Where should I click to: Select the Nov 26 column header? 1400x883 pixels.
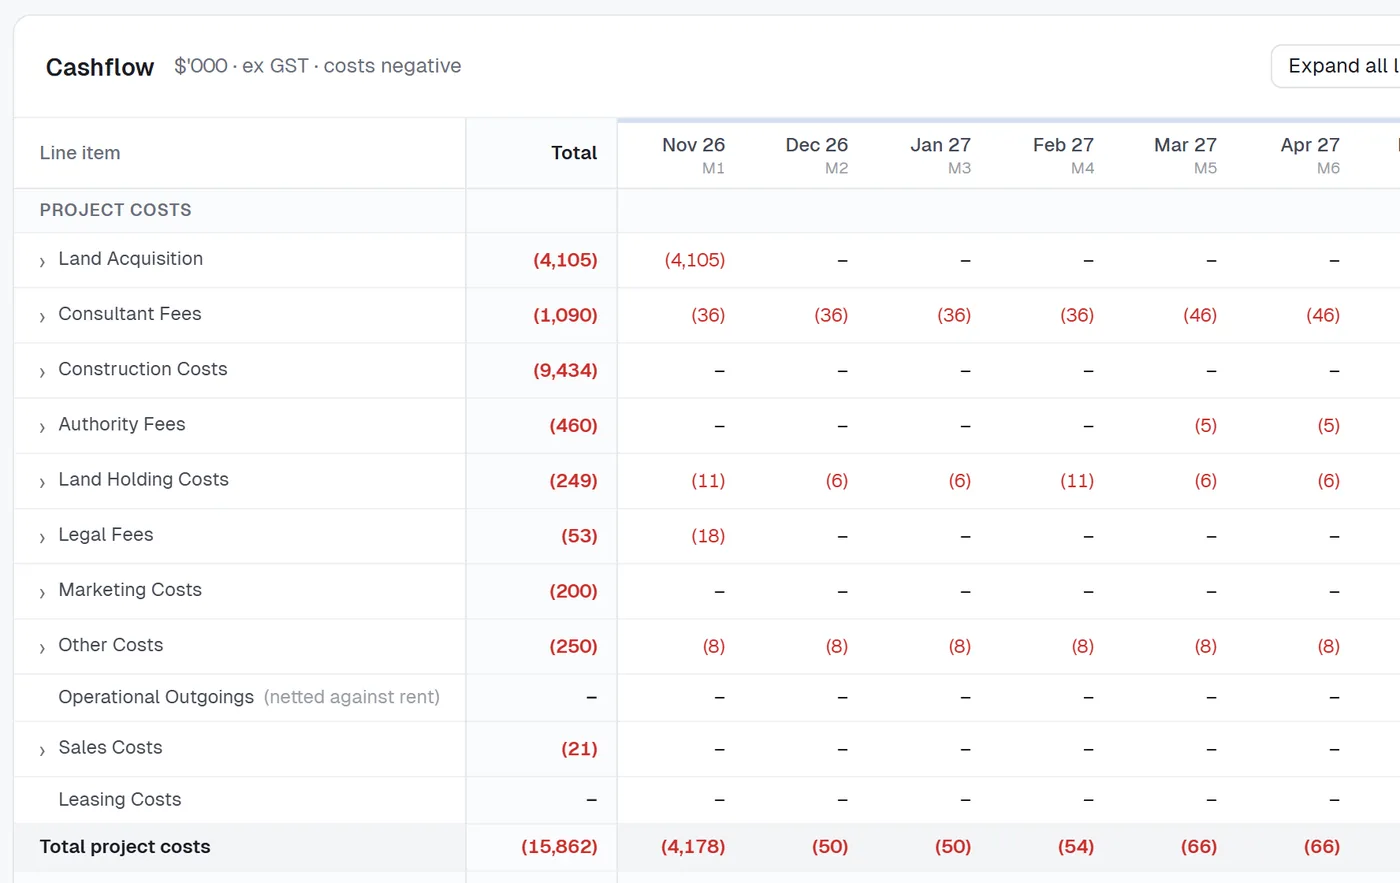(693, 154)
